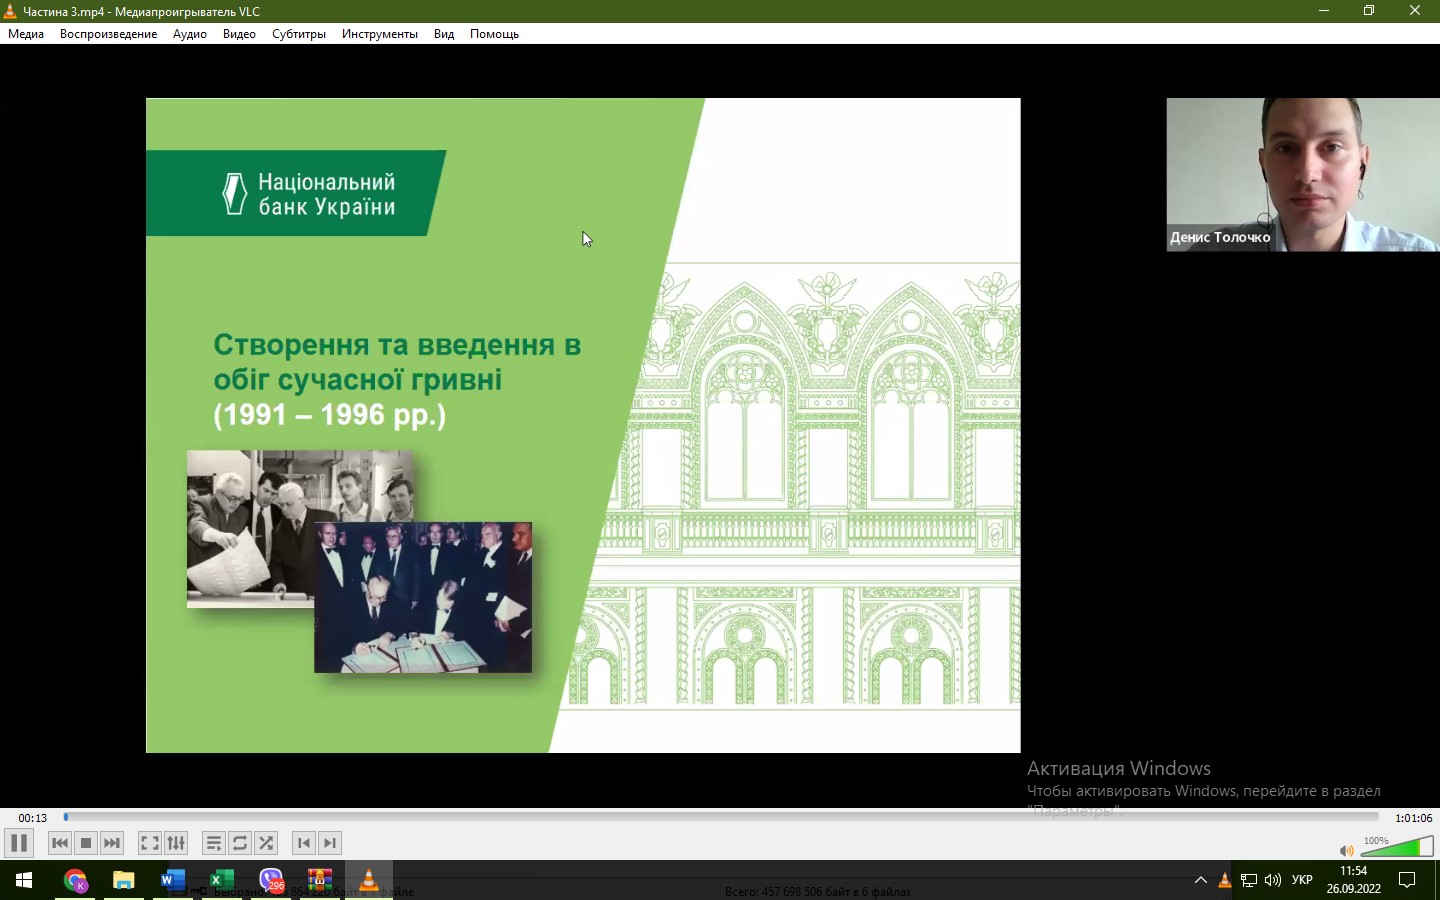Click elapsed time 00:13 label
The height and width of the screenshot is (900, 1440).
click(33, 818)
